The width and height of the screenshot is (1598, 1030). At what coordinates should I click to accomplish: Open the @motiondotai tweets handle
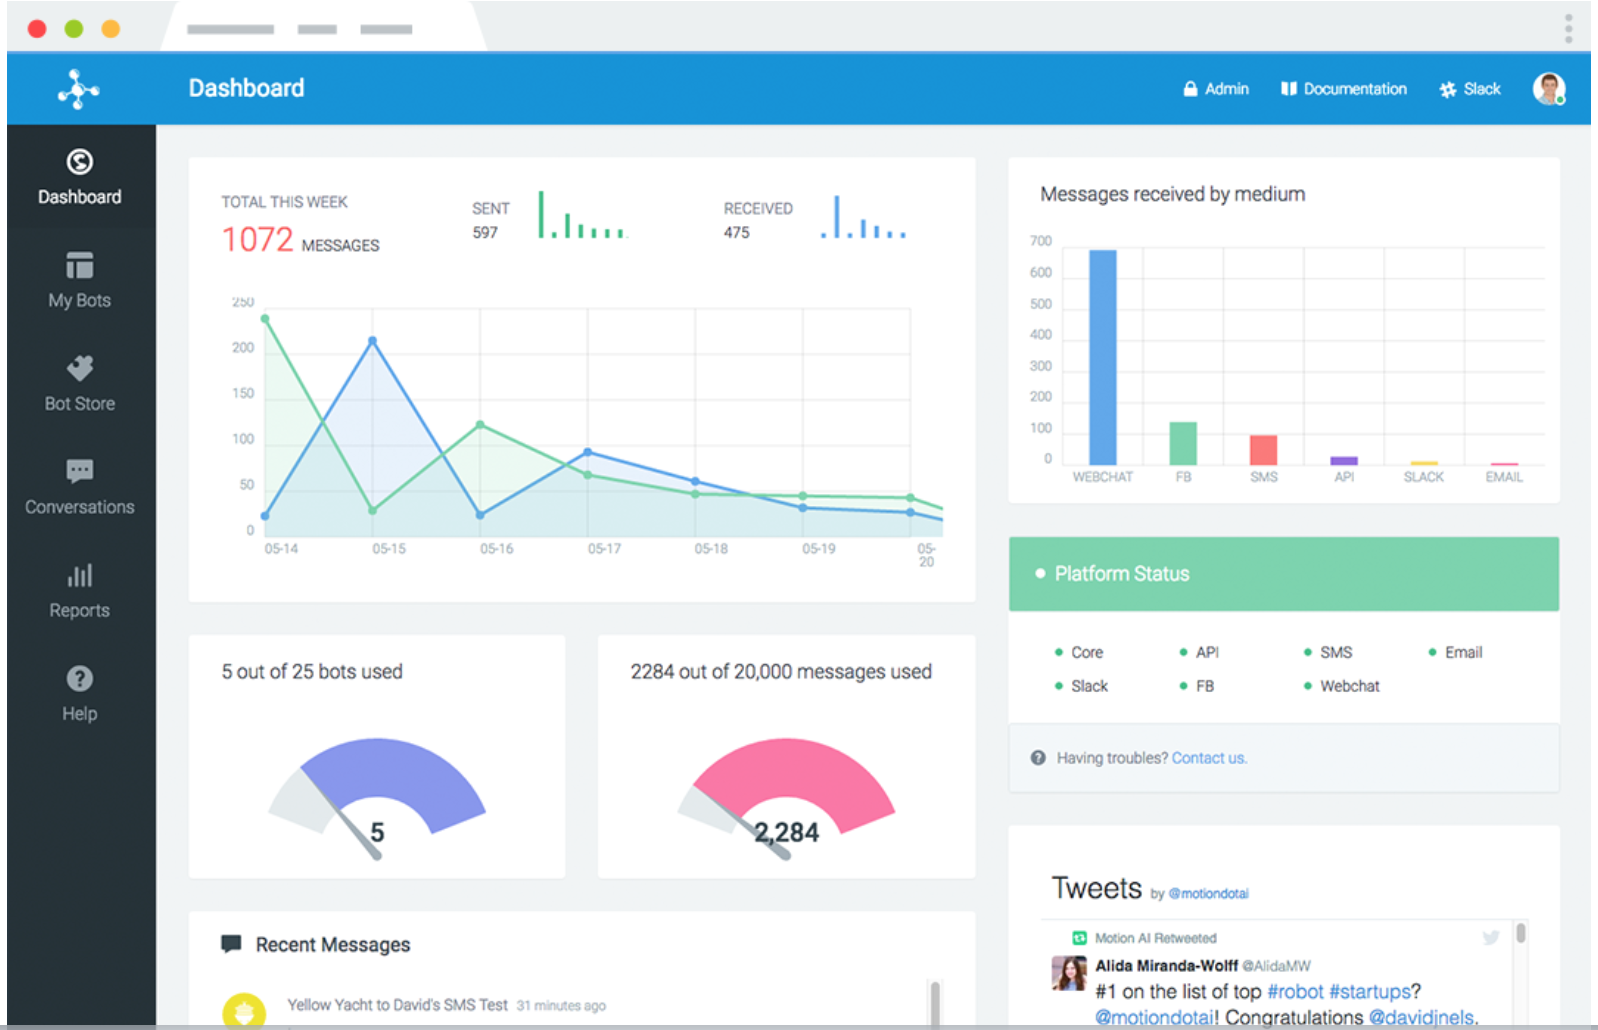click(x=1208, y=894)
